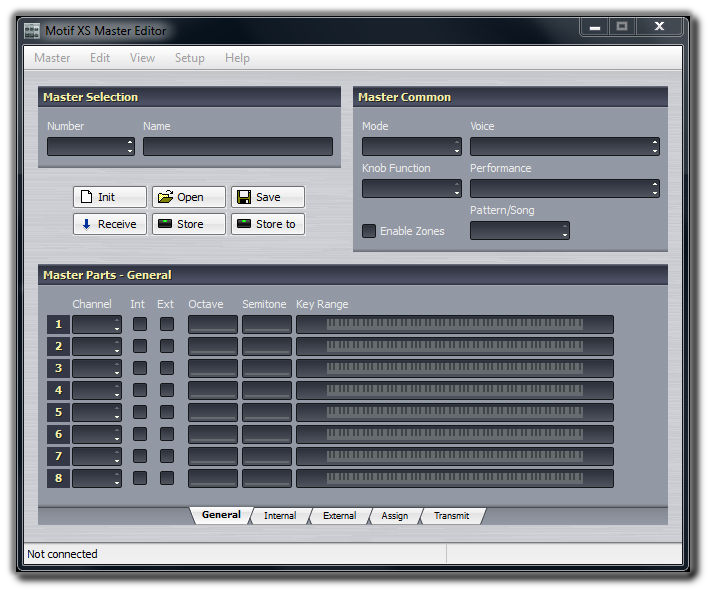Toggle Int checkbox for part 1

point(140,324)
